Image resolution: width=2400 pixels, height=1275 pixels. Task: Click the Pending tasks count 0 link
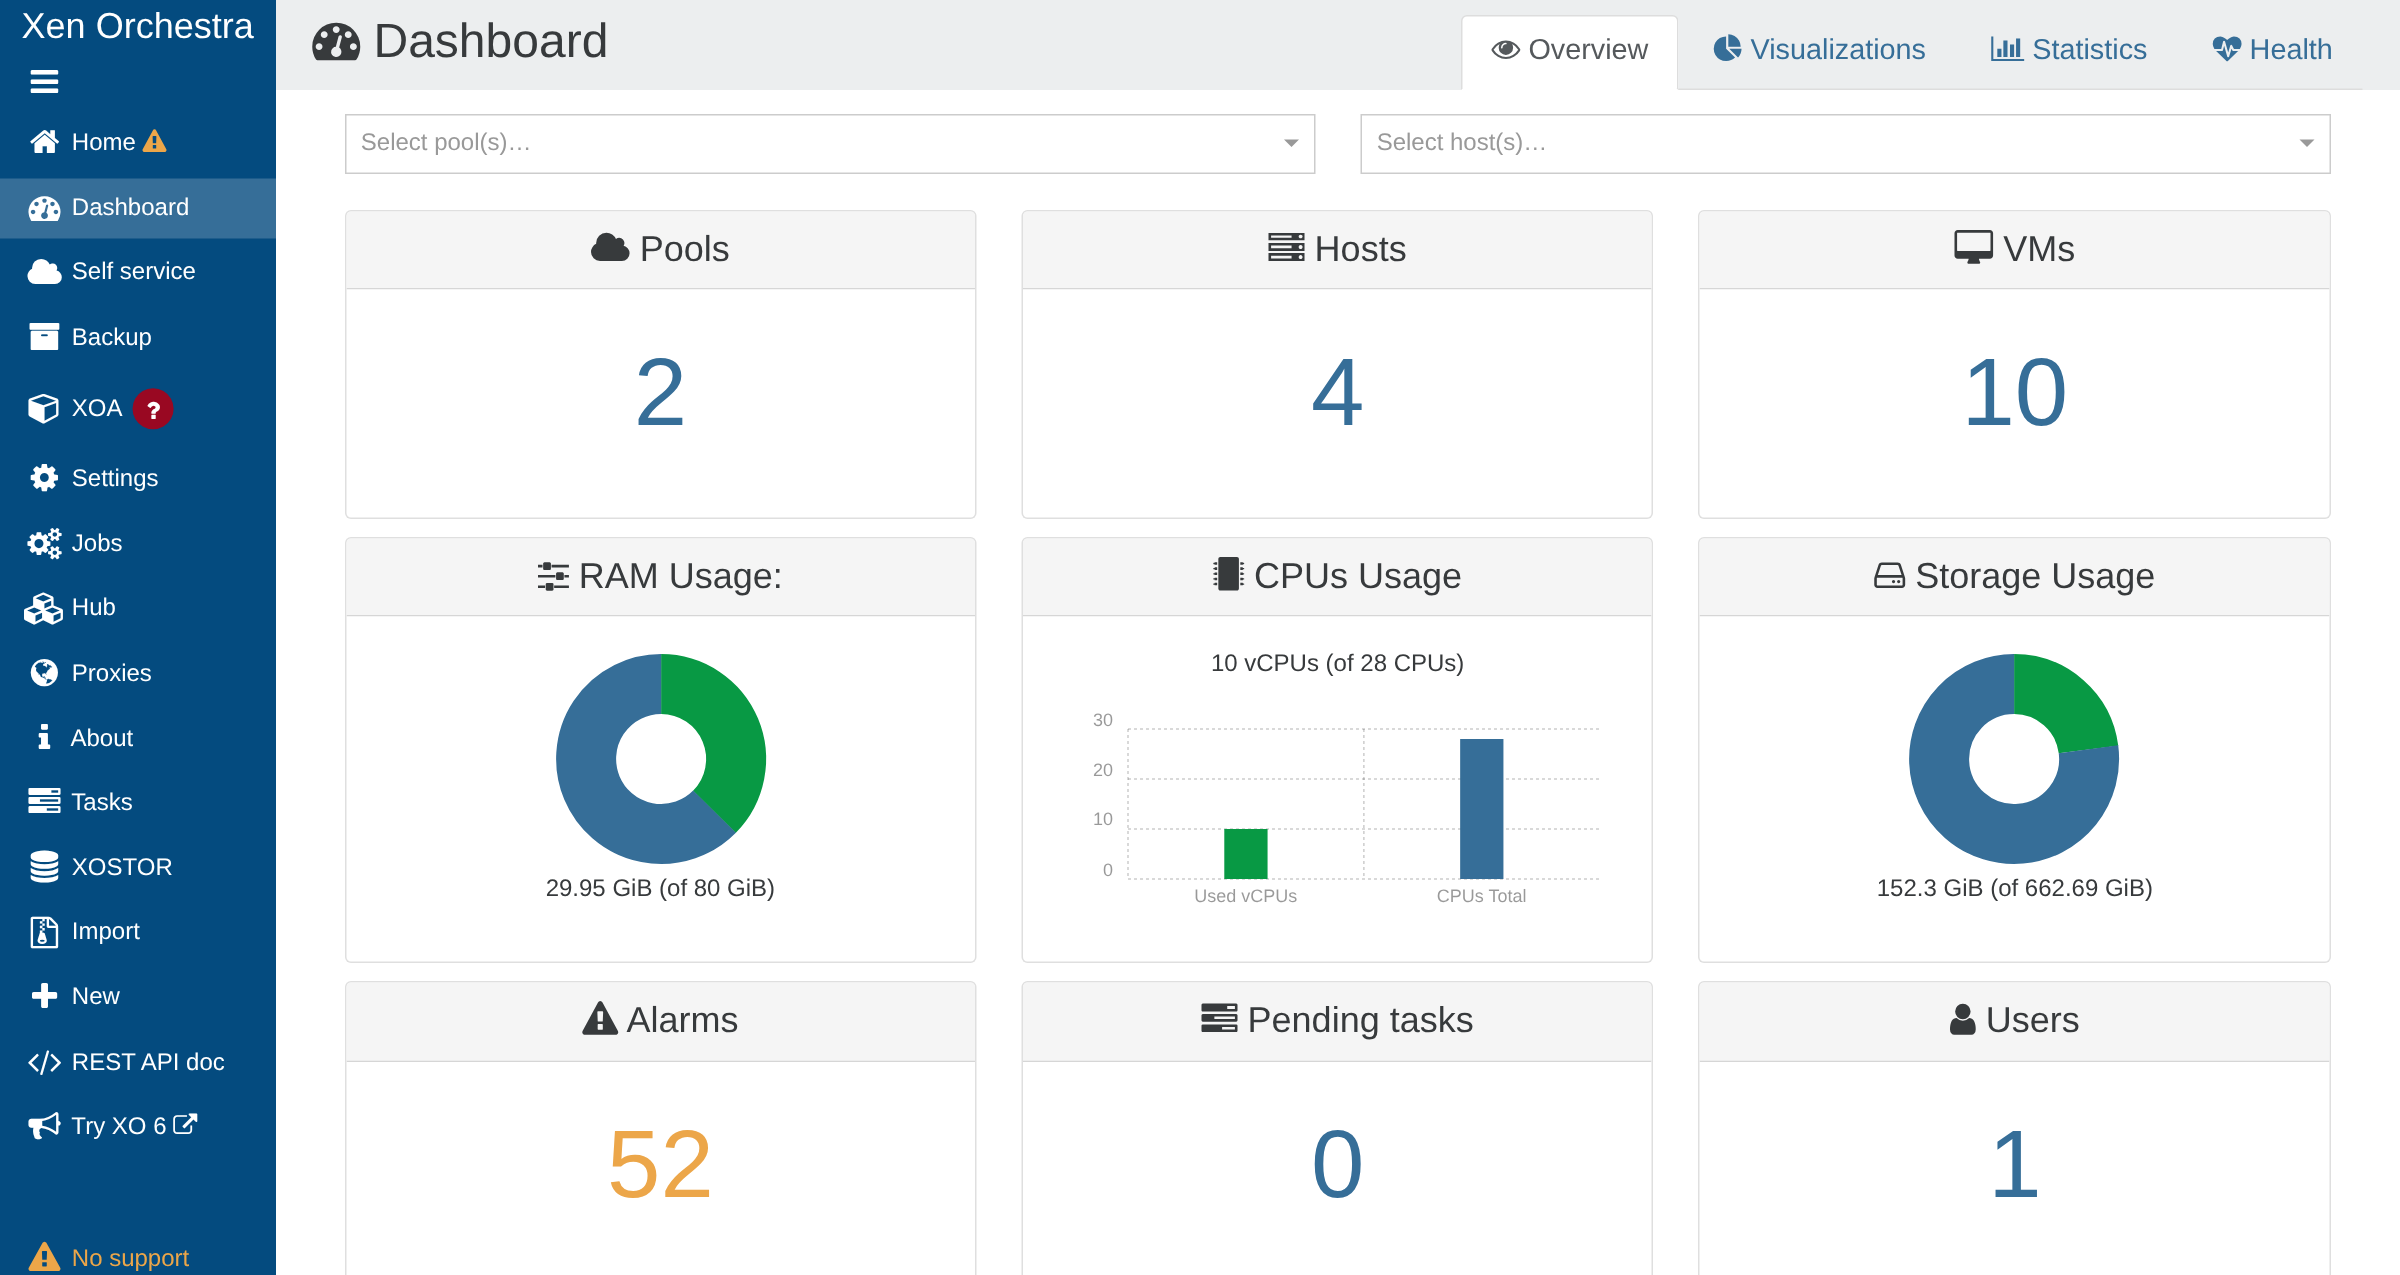(x=1337, y=1165)
